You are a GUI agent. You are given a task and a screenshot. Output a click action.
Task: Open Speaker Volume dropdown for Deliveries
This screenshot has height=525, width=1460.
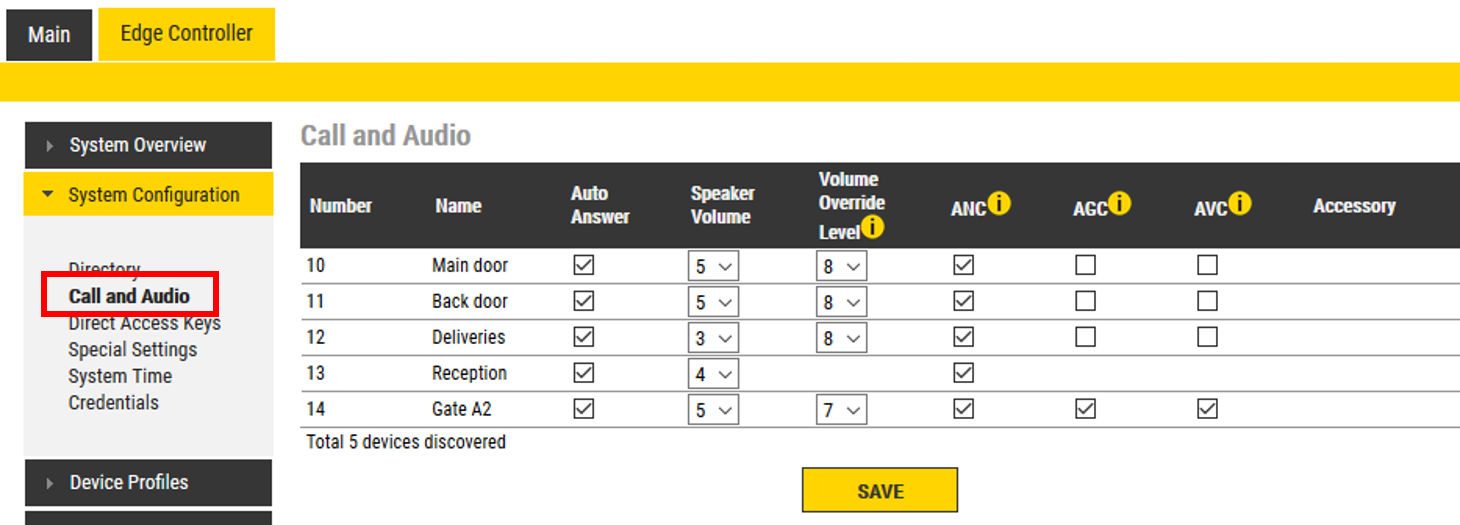click(x=713, y=338)
